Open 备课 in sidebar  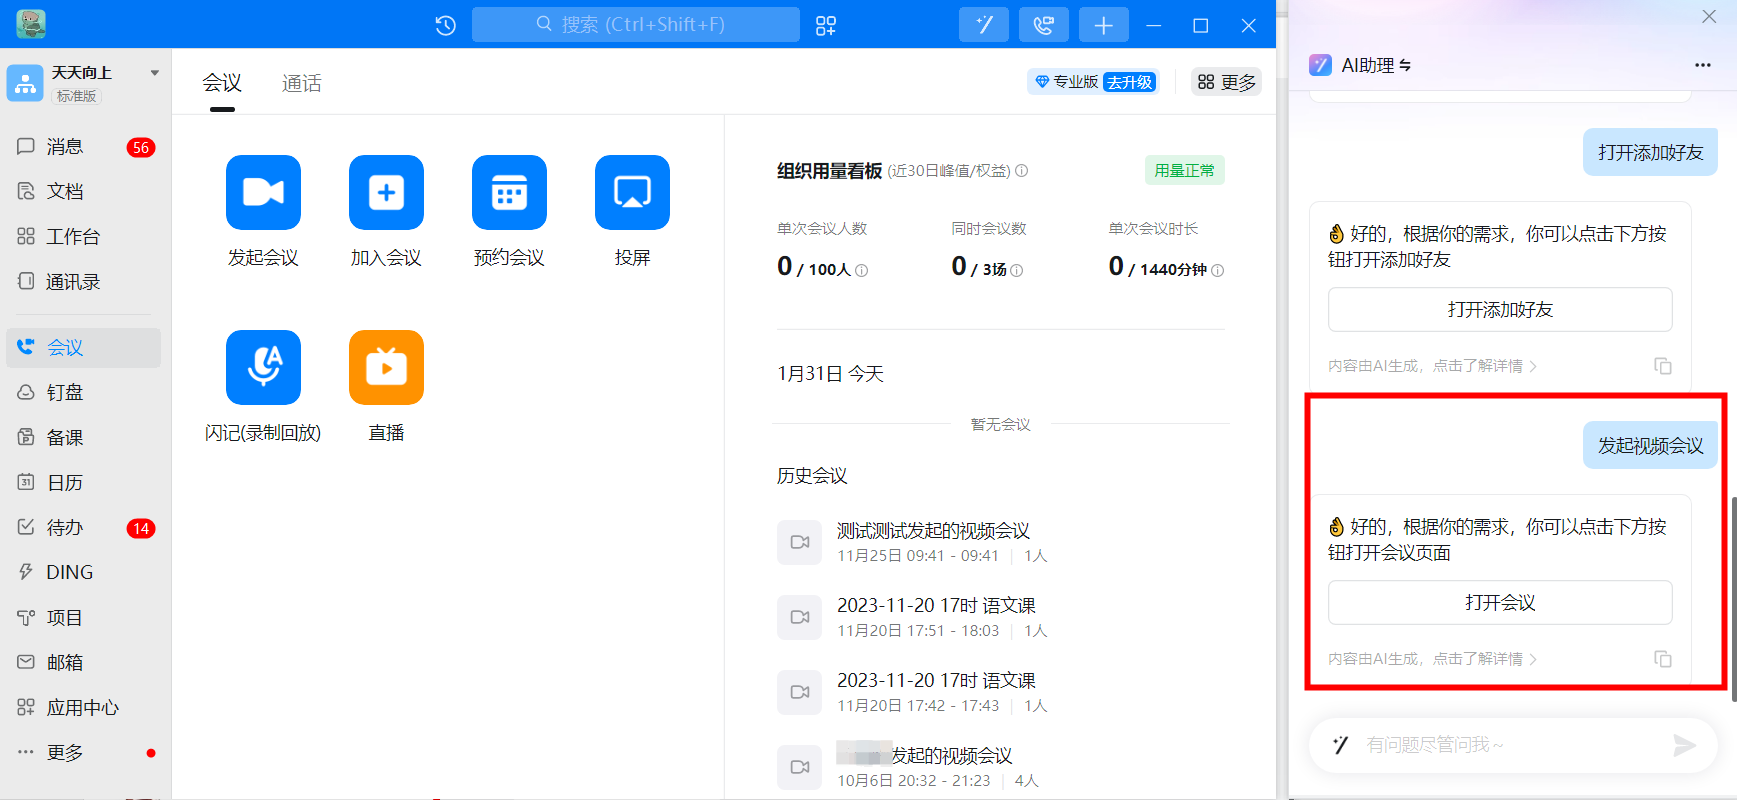(84, 437)
